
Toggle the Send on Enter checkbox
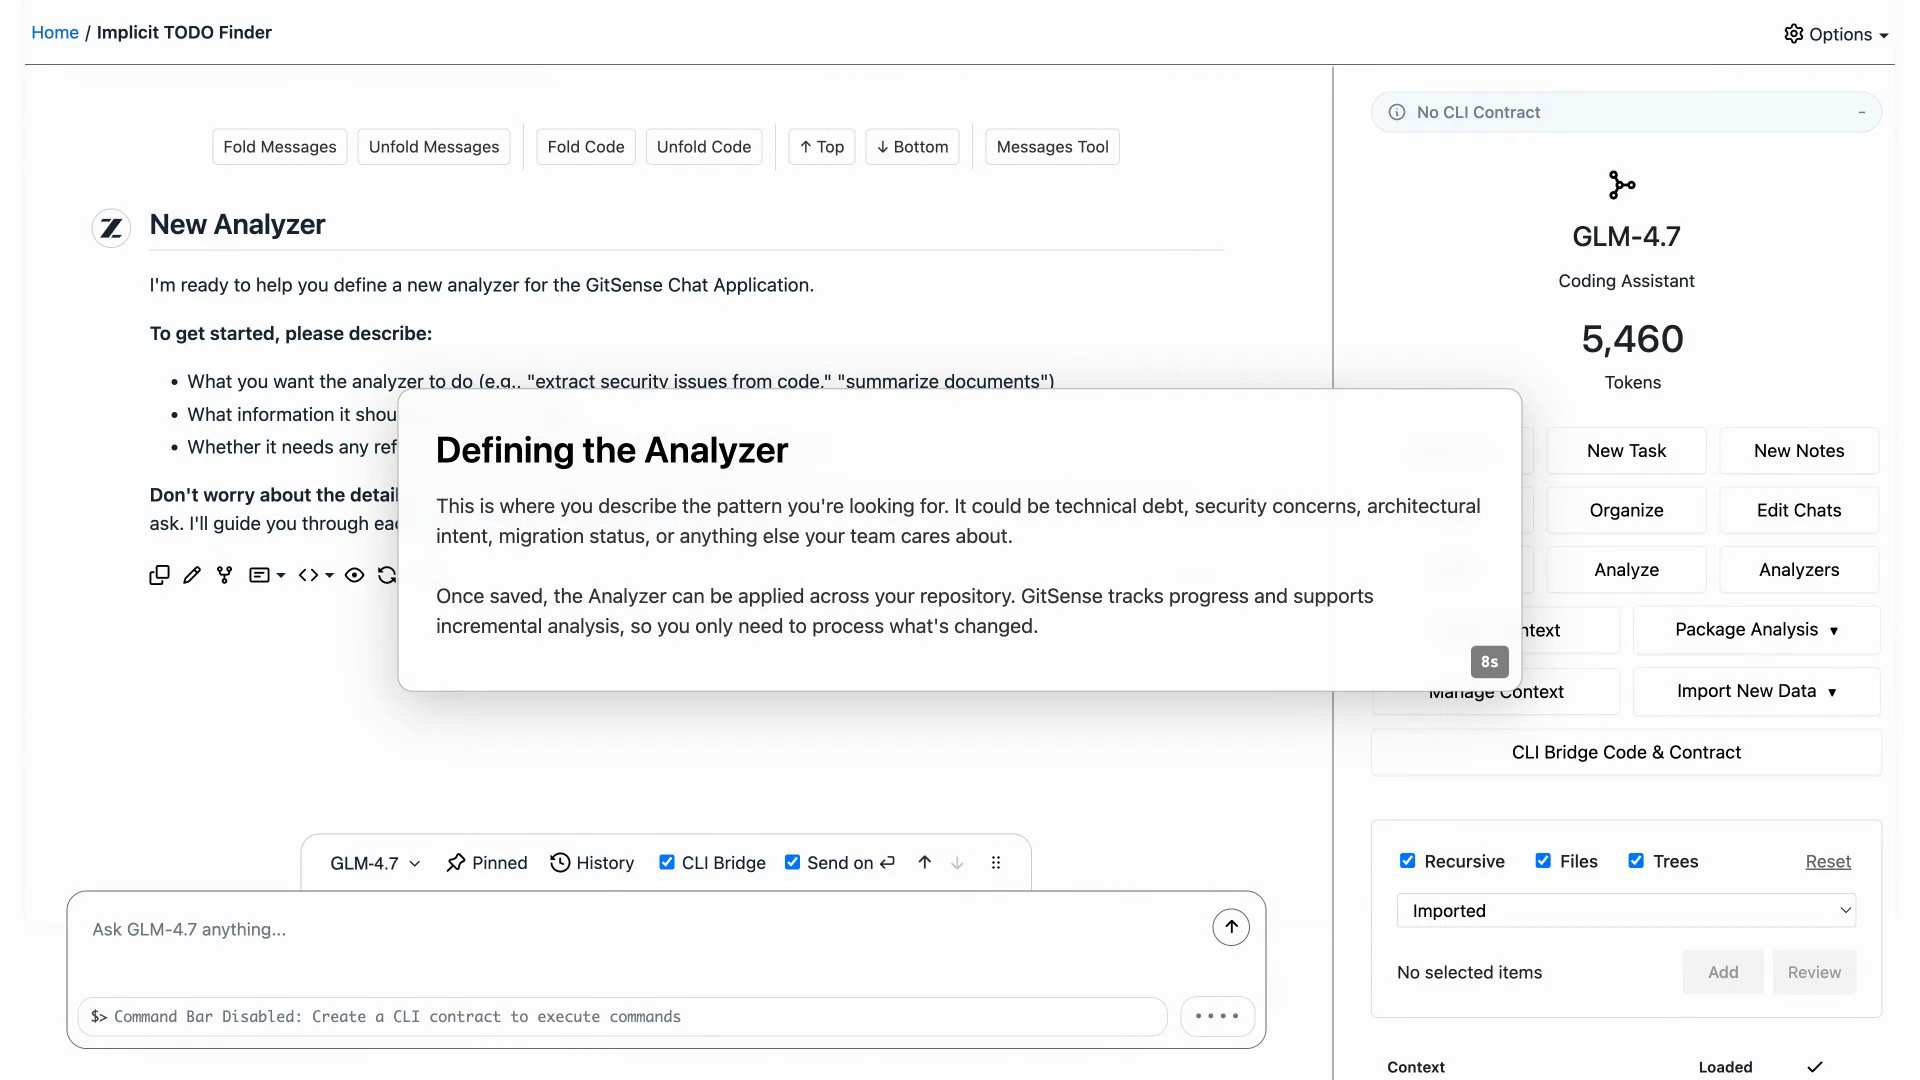792,862
